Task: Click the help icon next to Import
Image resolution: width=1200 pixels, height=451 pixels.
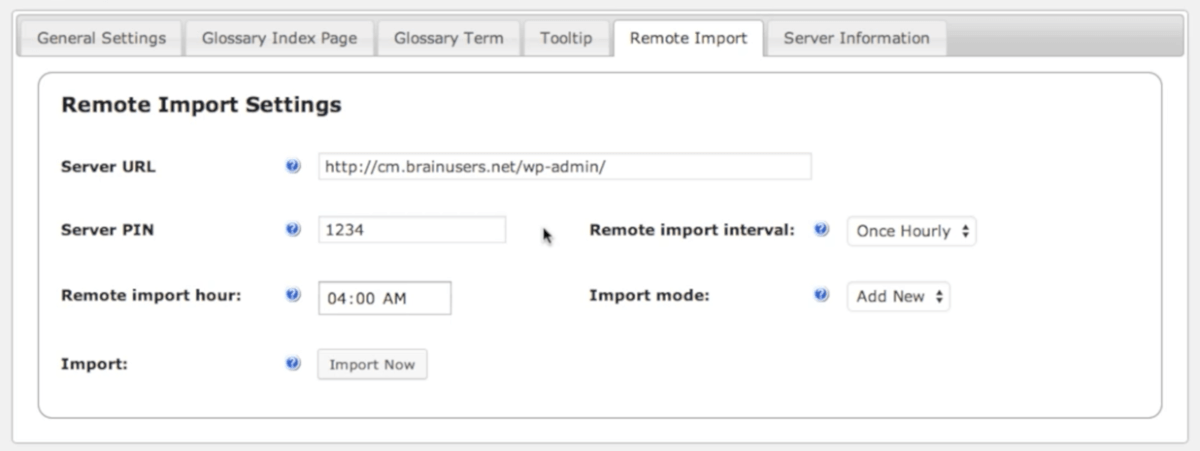Action: (293, 364)
